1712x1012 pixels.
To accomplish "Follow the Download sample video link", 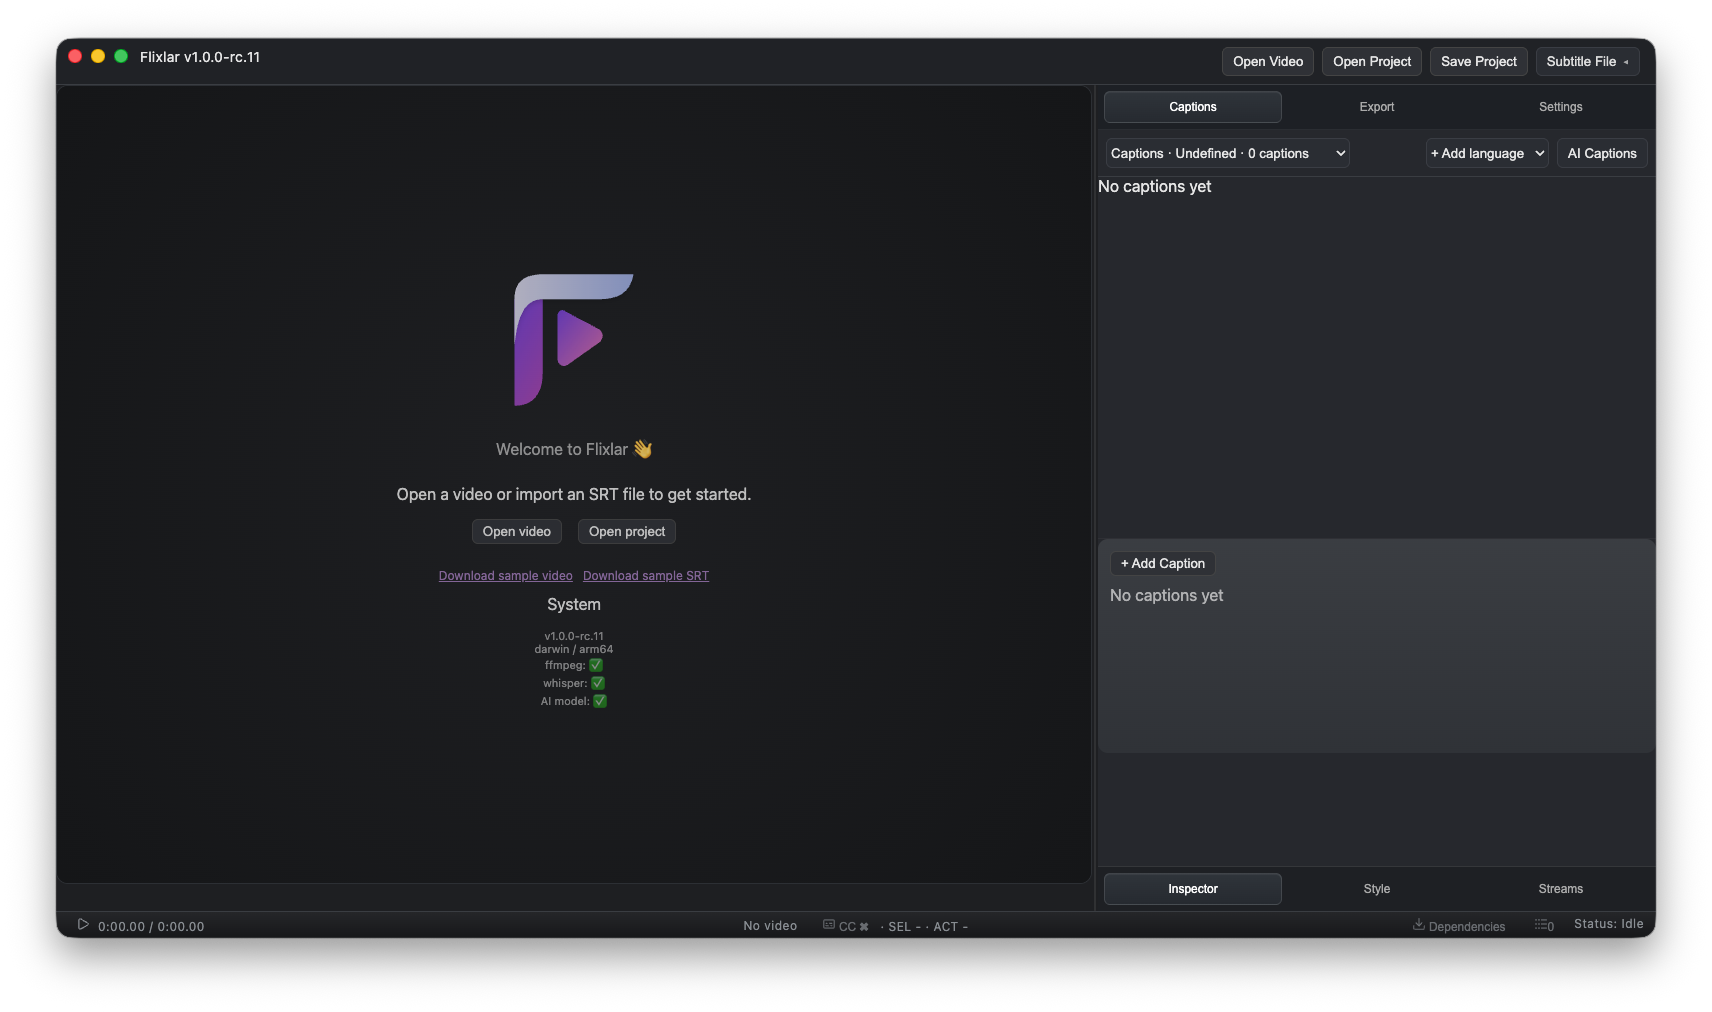I will pyautogui.click(x=506, y=576).
